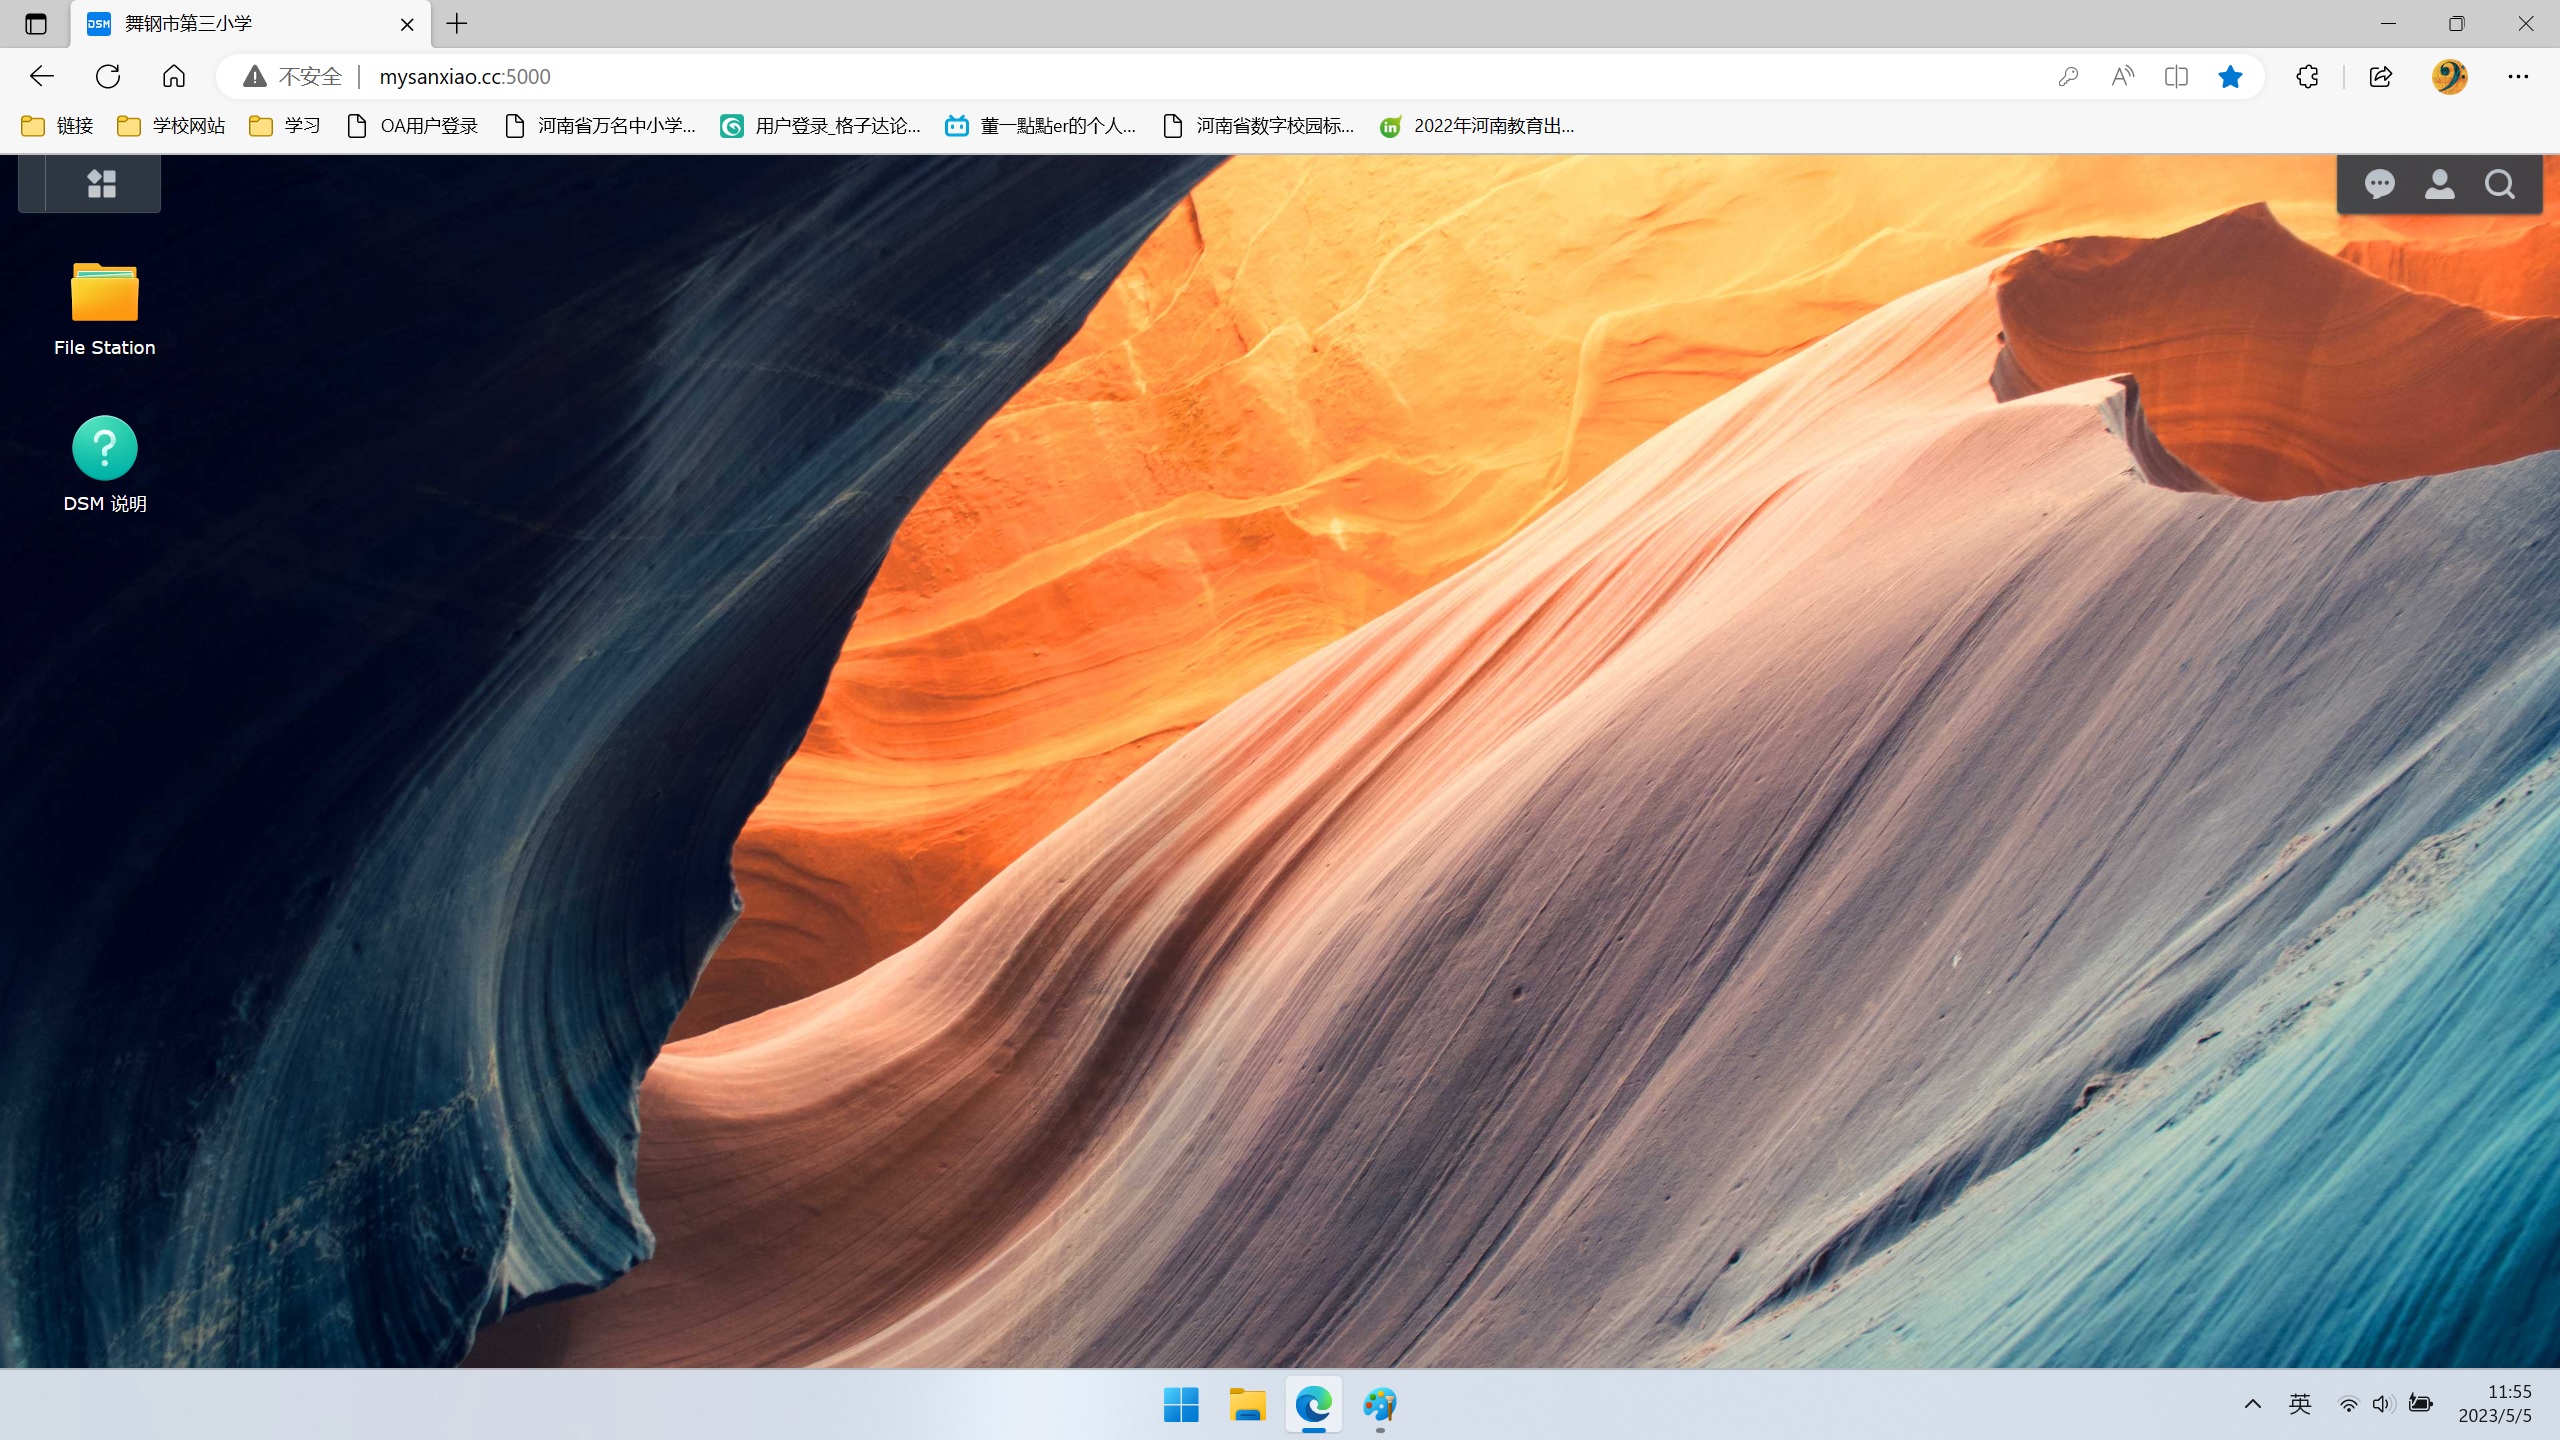Open DSM notifications chat bubble icon
Viewport: 2560px width, 1440px height.
tap(2379, 184)
